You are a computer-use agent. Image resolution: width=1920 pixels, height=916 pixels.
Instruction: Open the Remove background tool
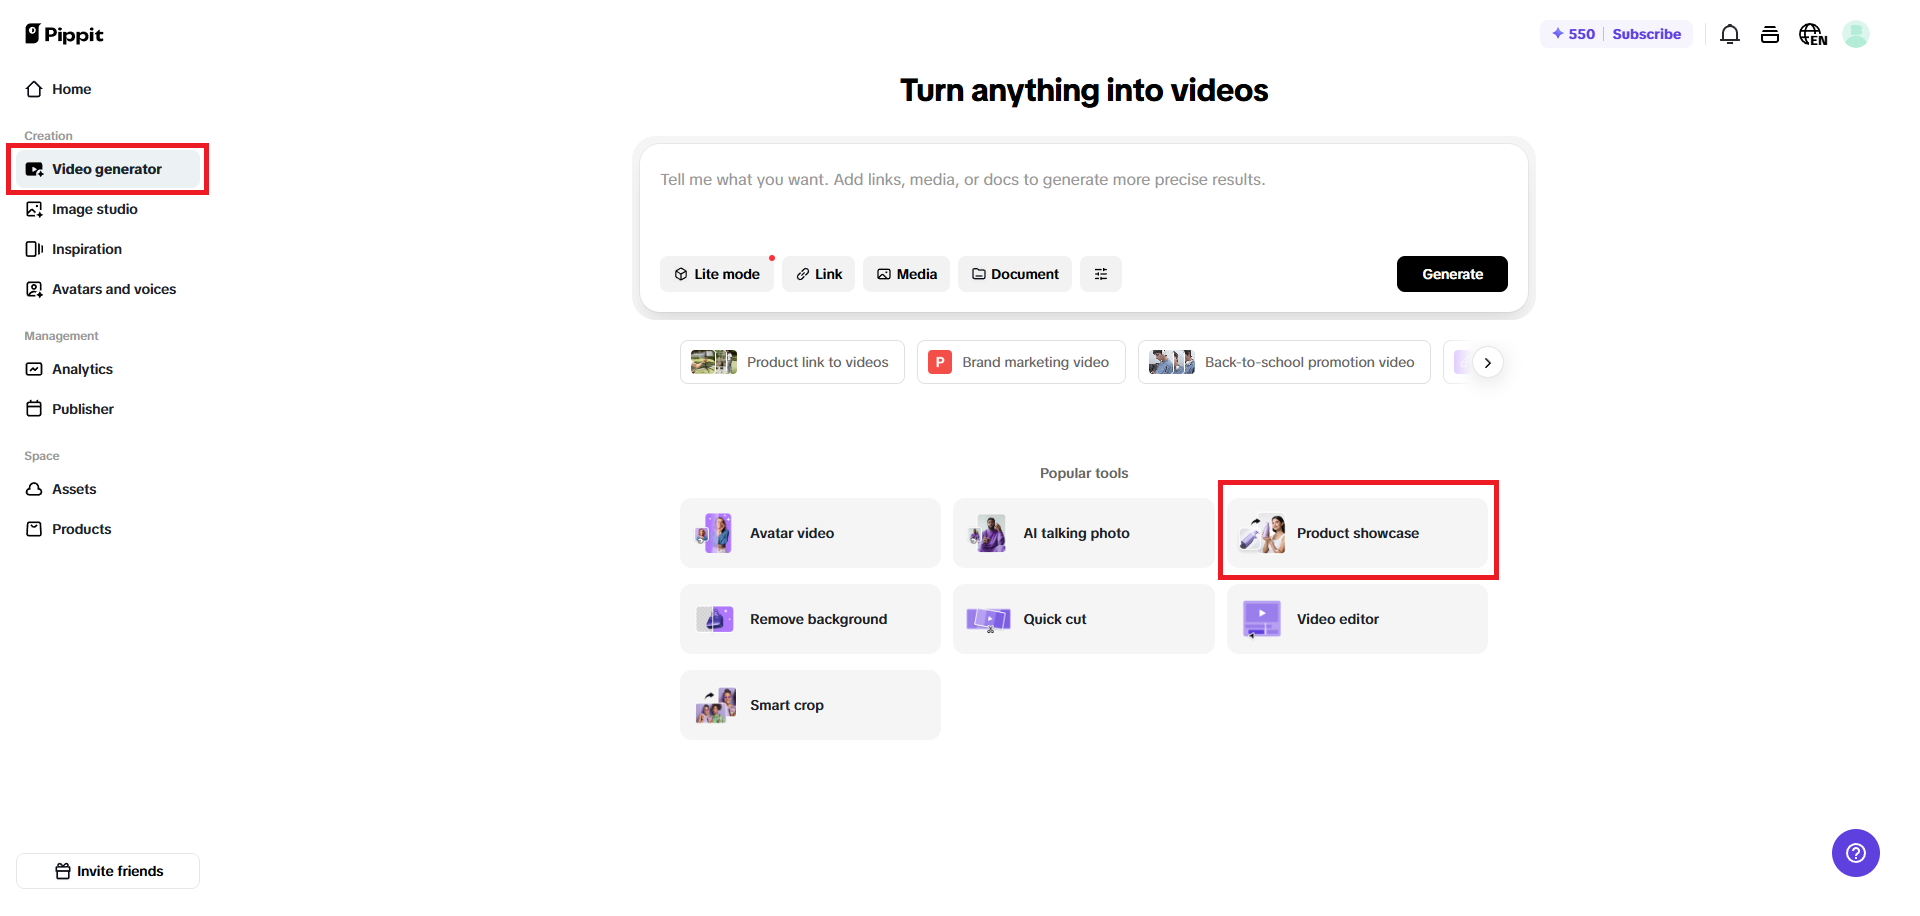pos(809,619)
